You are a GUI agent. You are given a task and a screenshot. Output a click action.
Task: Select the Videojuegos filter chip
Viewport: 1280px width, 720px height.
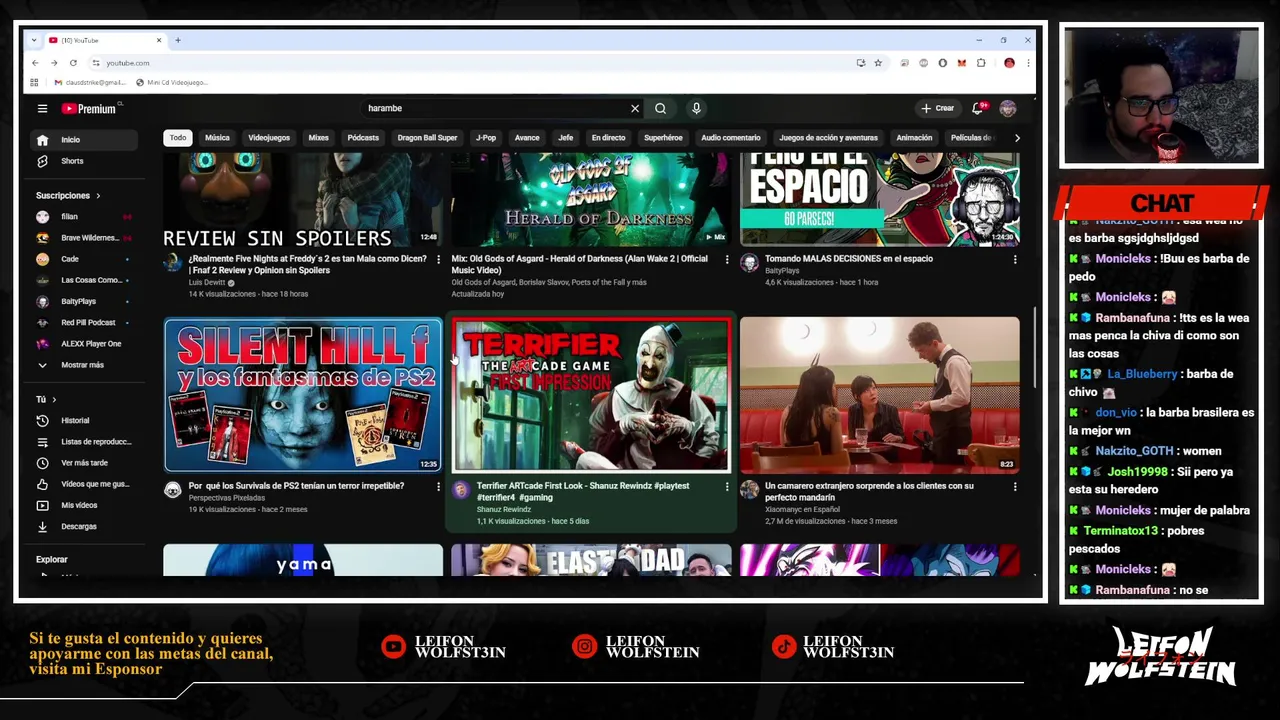[269, 138]
